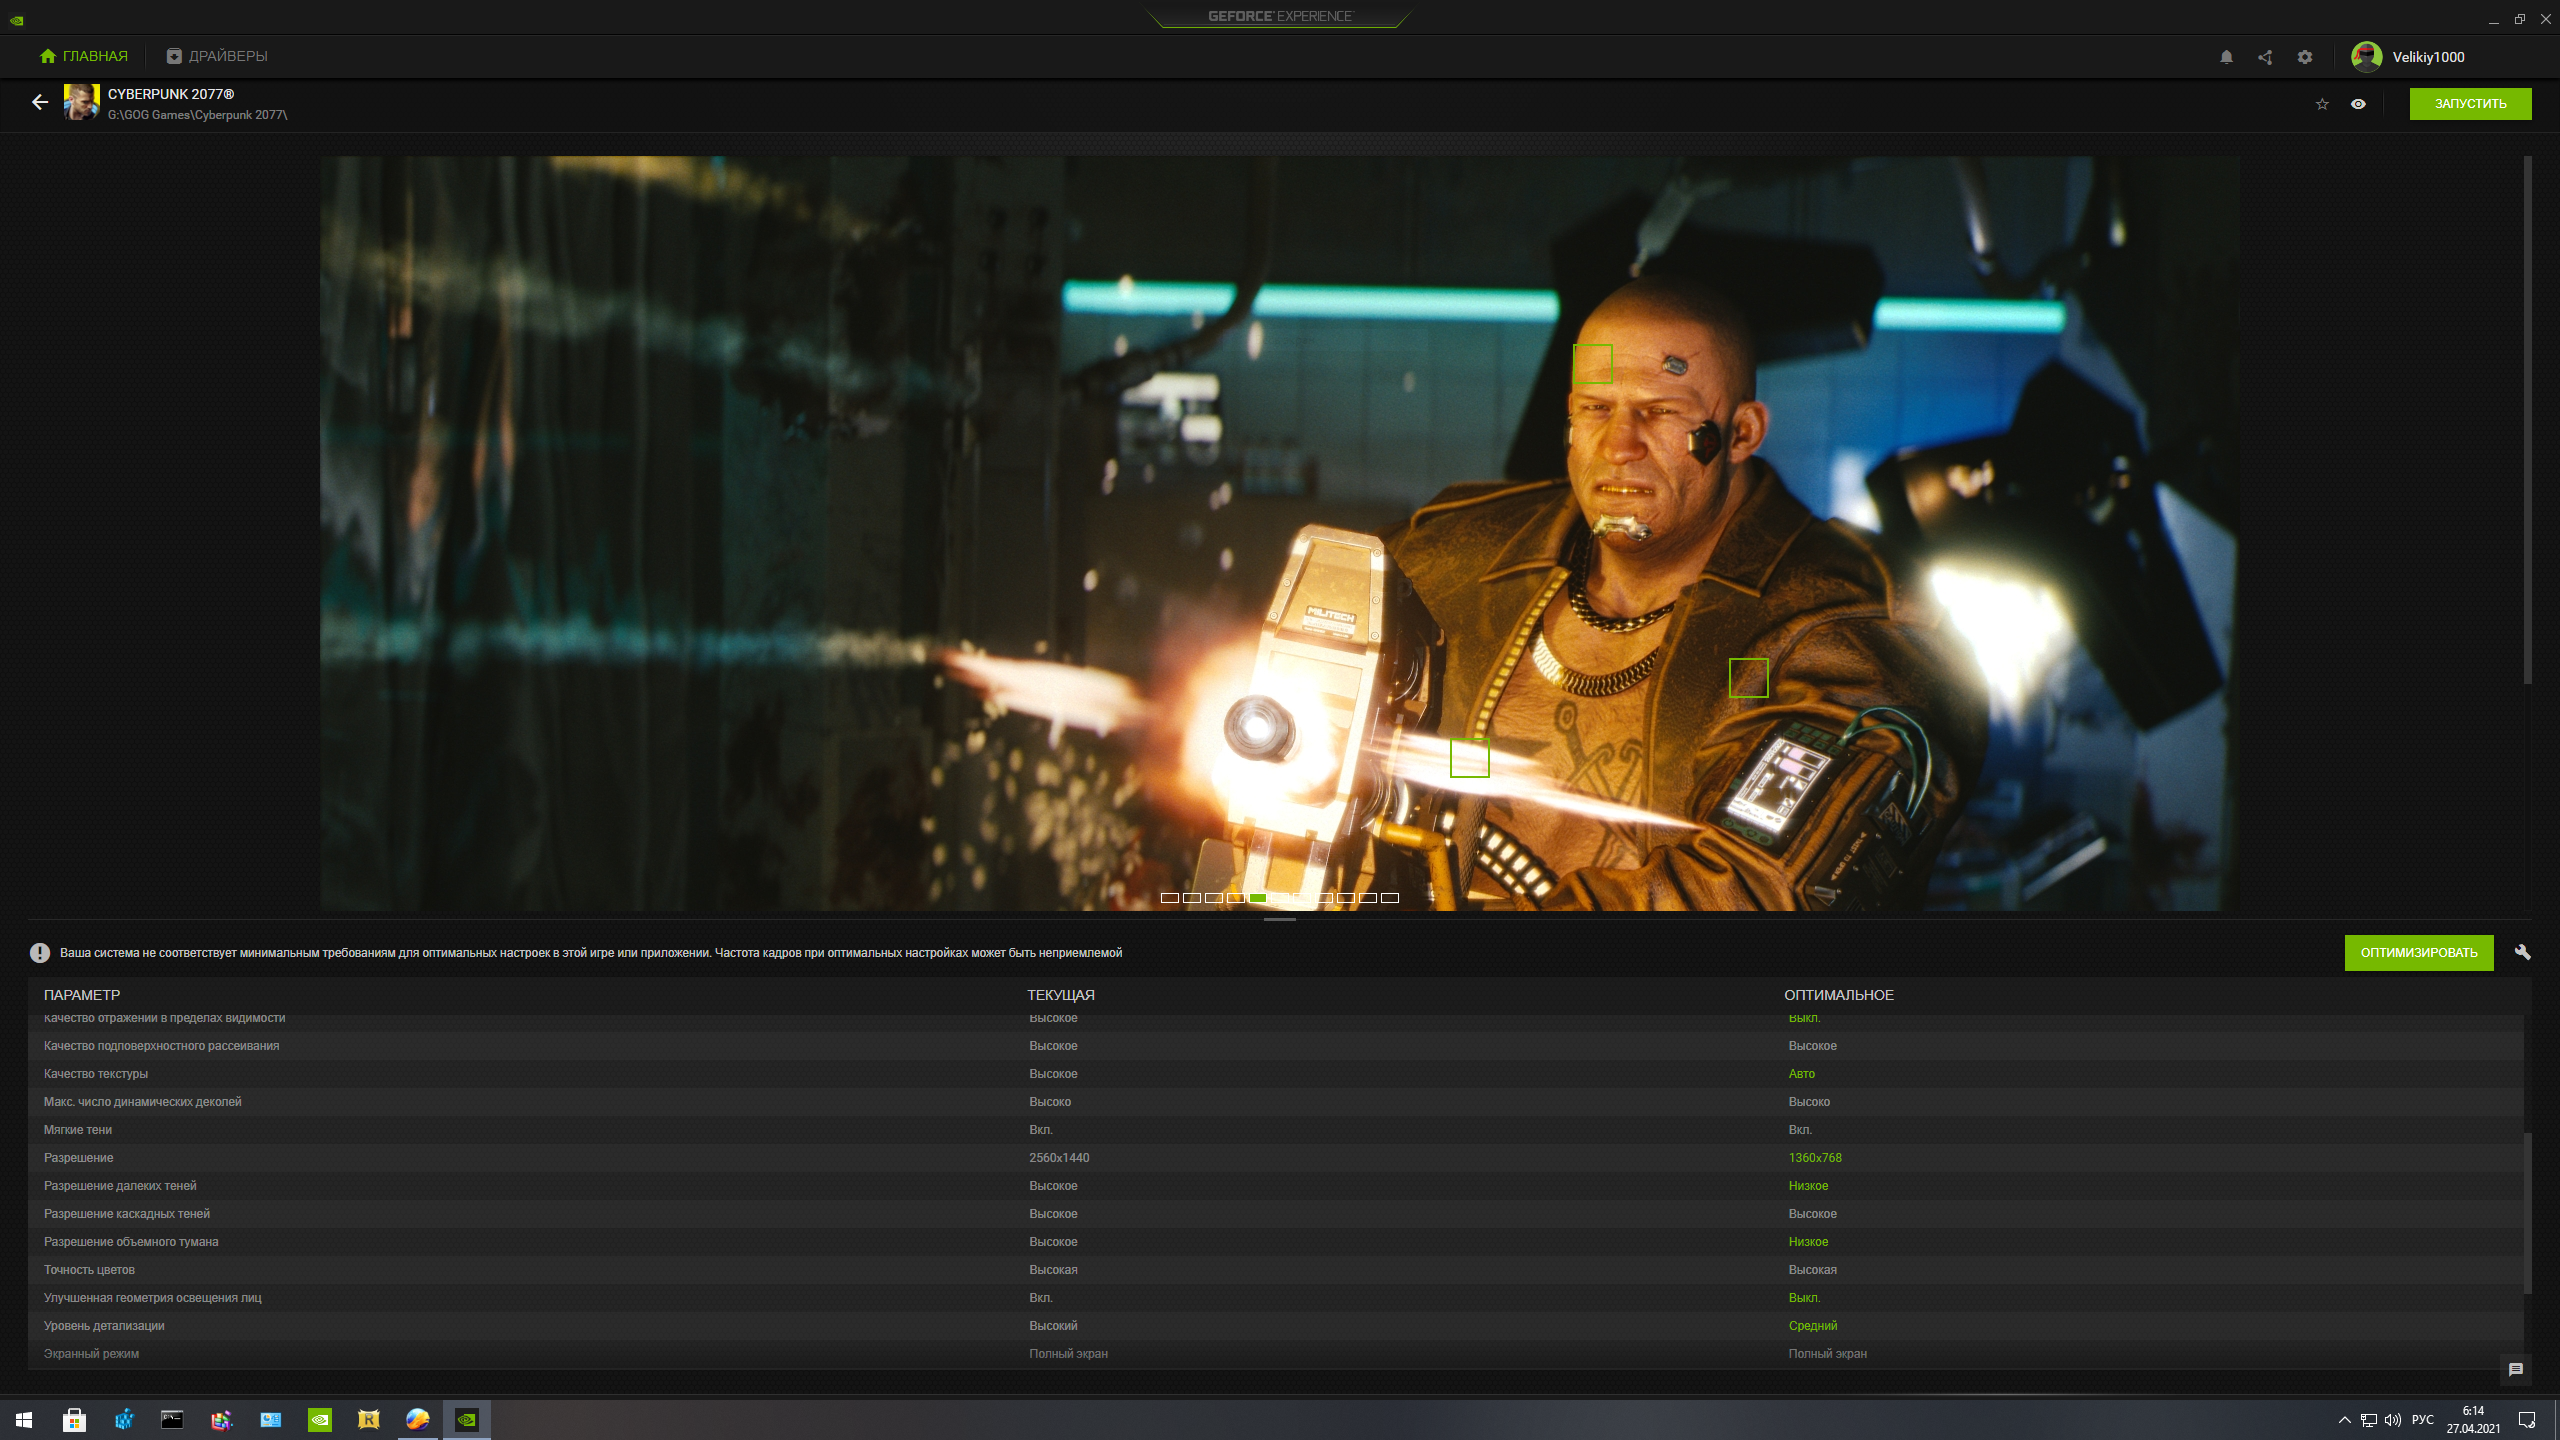Select Разрешение далеких теней row
The width and height of the screenshot is (2560, 1440).
tap(1276, 1186)
